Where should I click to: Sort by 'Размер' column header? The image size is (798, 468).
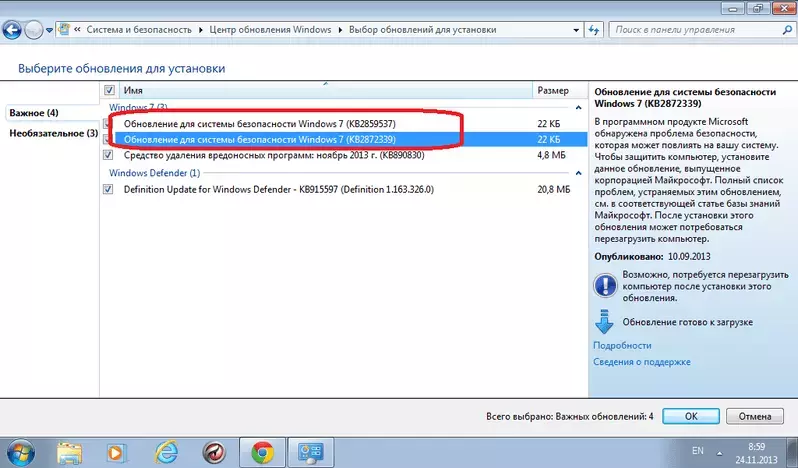coord(559,90)
